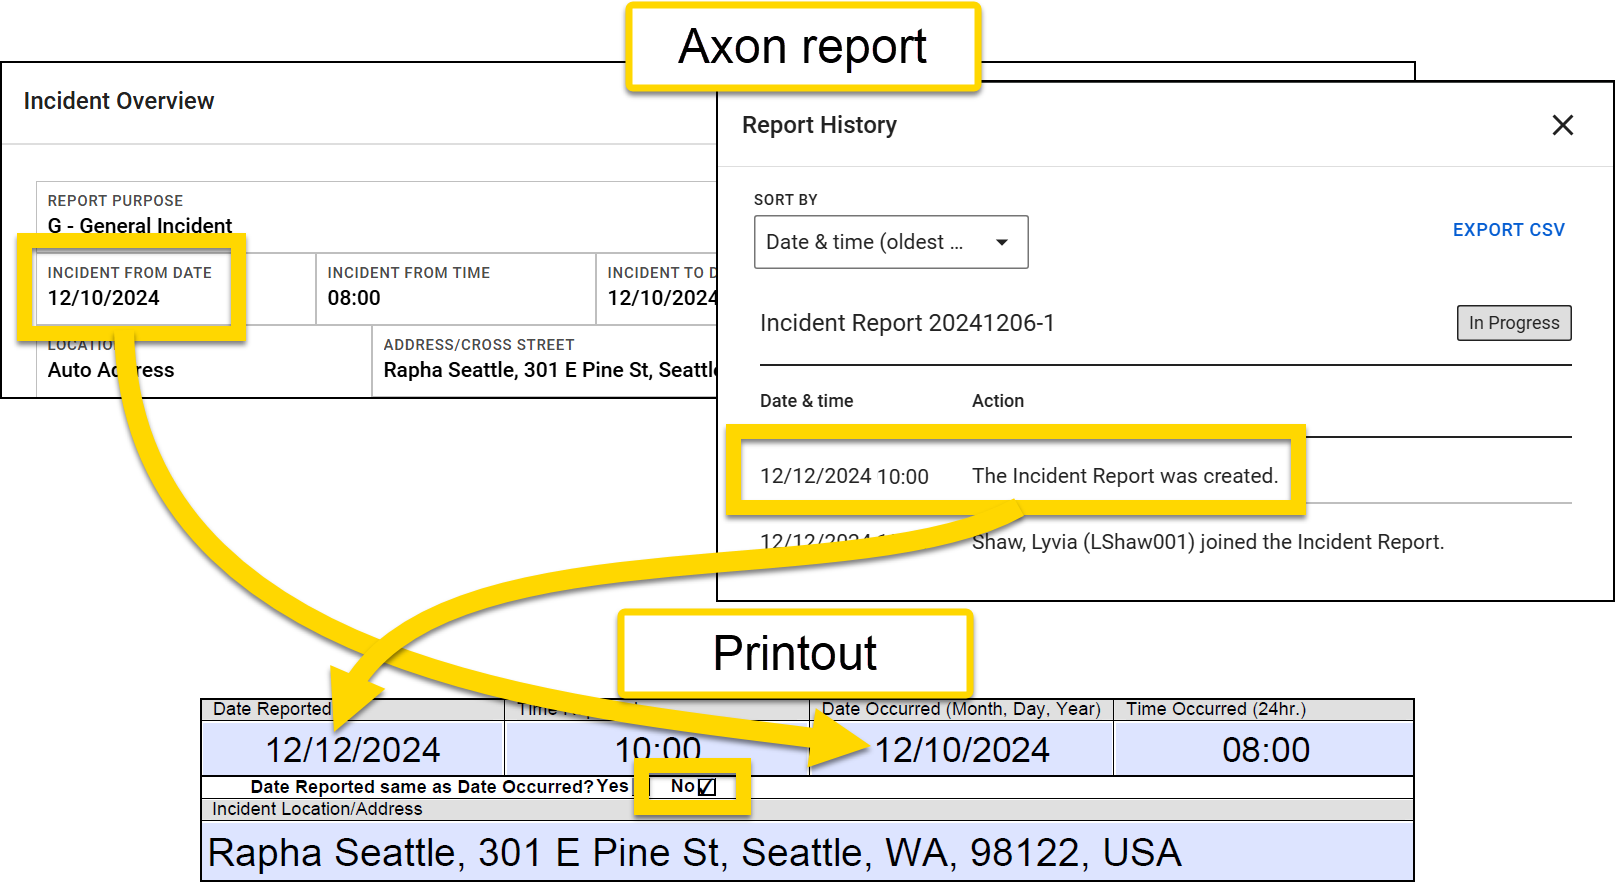Viewport: 1615px width, 882px height.
Task: Click the Action column header
Action: [x=997, y=401]
